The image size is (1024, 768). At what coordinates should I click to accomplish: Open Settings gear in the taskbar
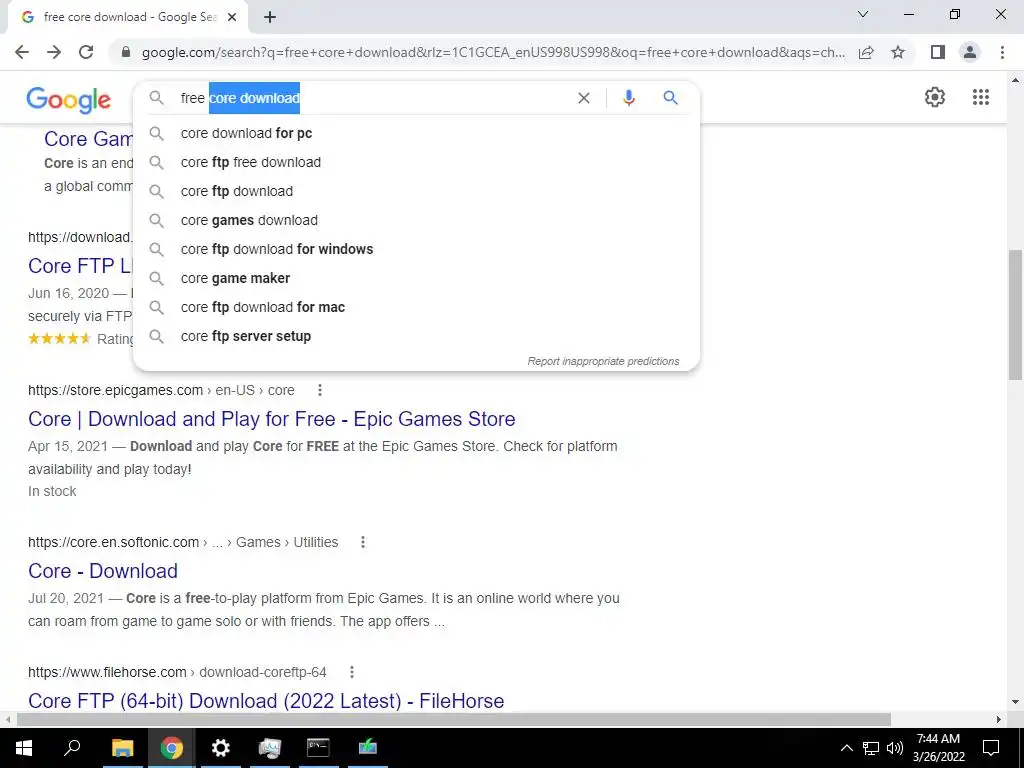(x=221, y=748)
